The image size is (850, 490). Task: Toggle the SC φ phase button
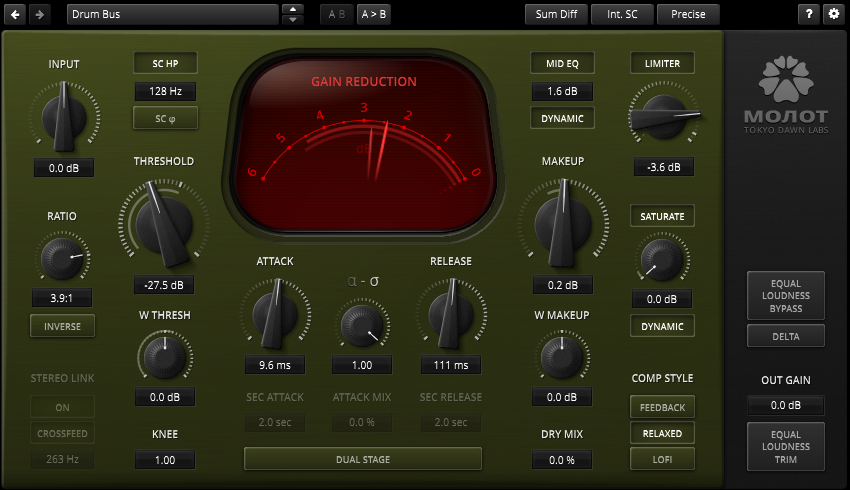pyautogui.click(x=165, y=118)
